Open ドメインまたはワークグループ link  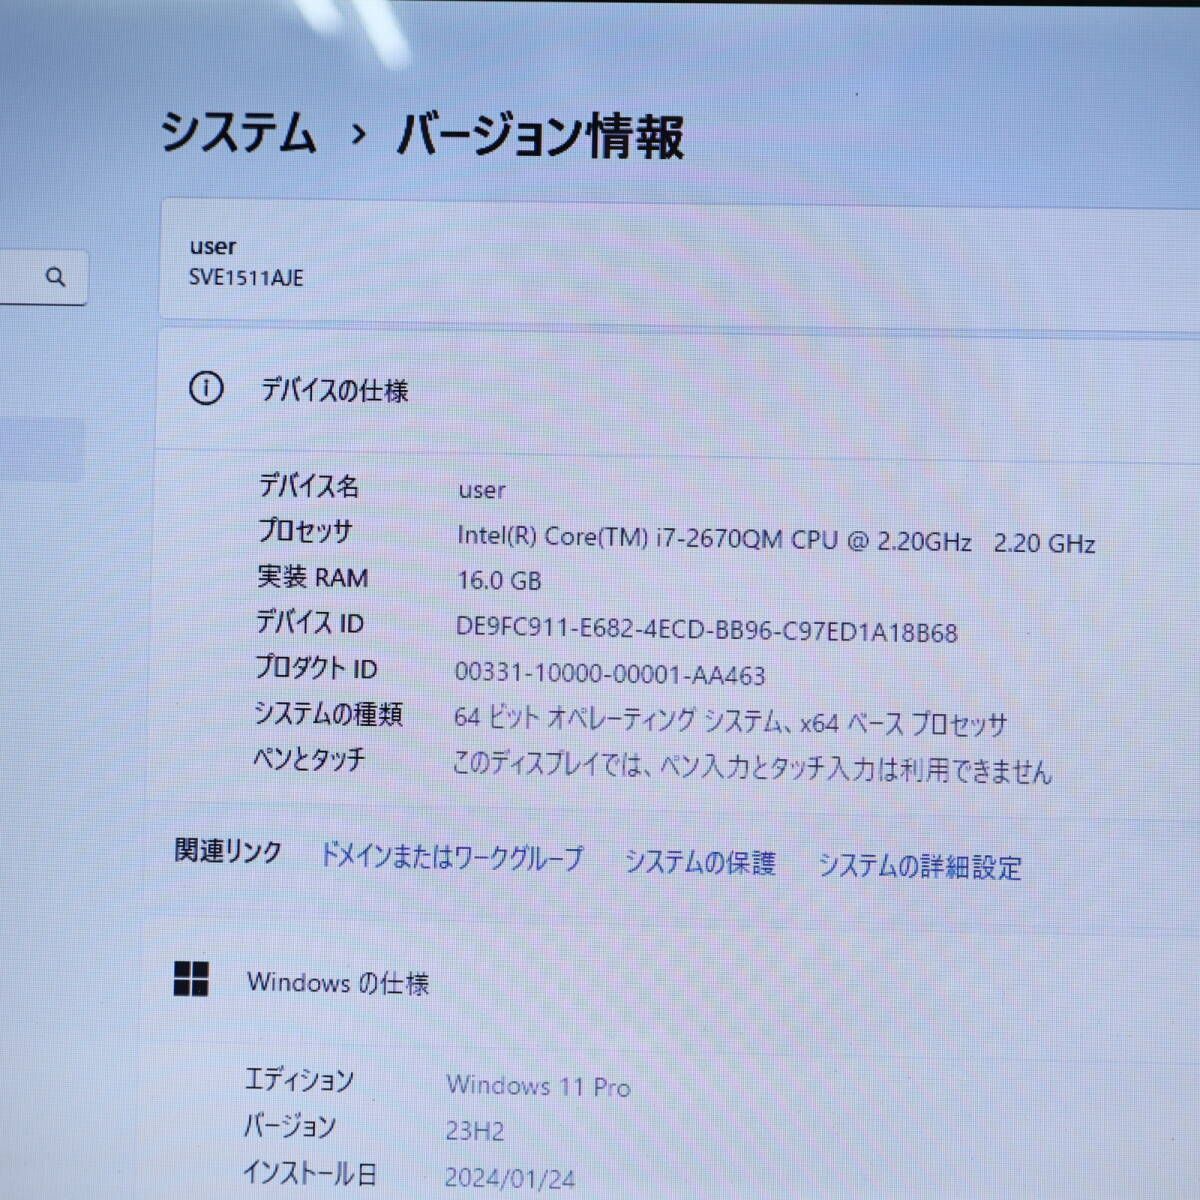click(x=450, y=858)
